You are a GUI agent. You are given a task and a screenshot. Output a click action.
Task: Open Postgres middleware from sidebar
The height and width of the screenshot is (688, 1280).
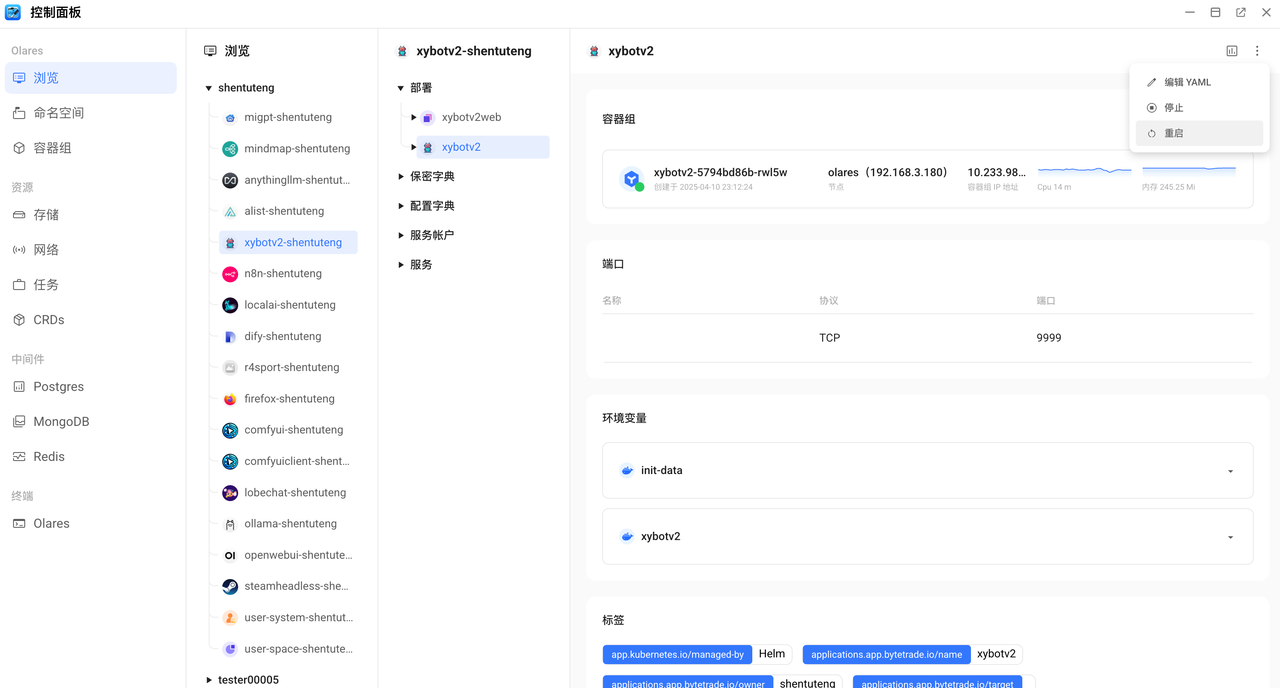pos(58,387)
